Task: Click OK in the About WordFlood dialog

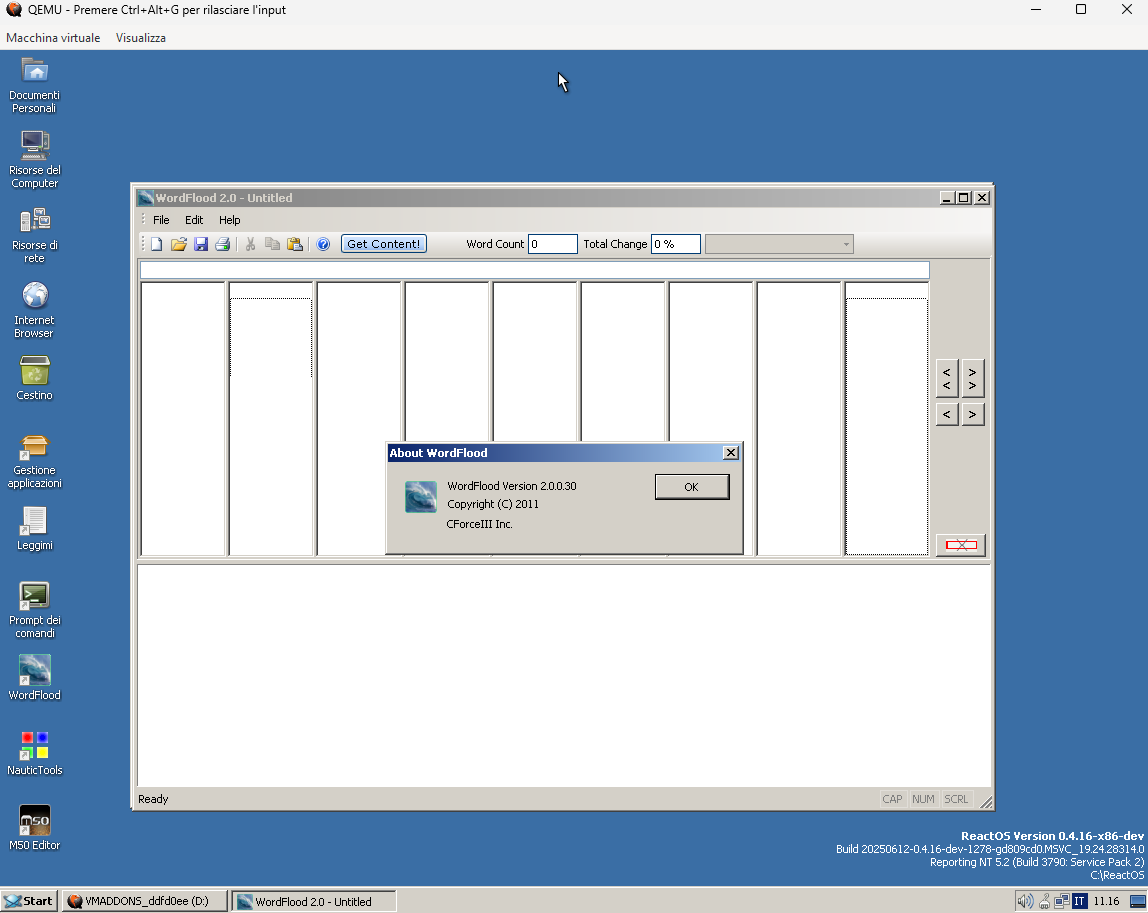Action: 692,487
